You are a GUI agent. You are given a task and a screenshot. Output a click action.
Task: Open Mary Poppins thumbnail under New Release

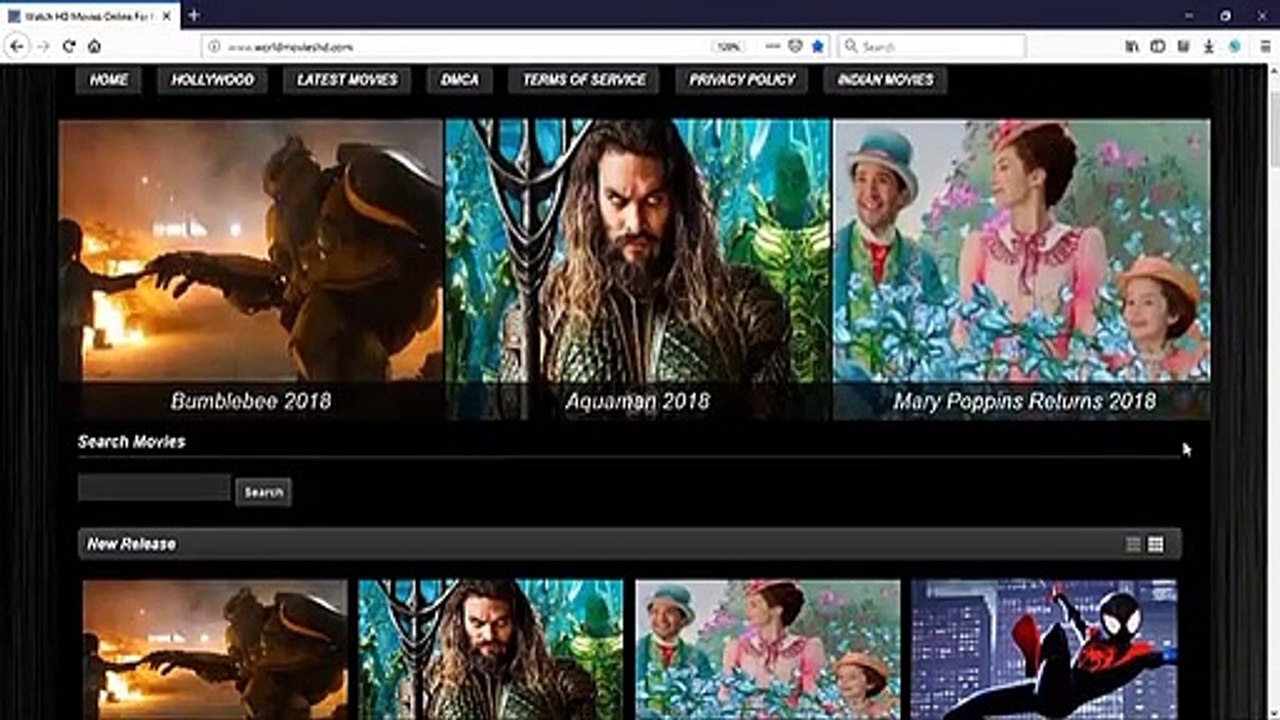768,649
